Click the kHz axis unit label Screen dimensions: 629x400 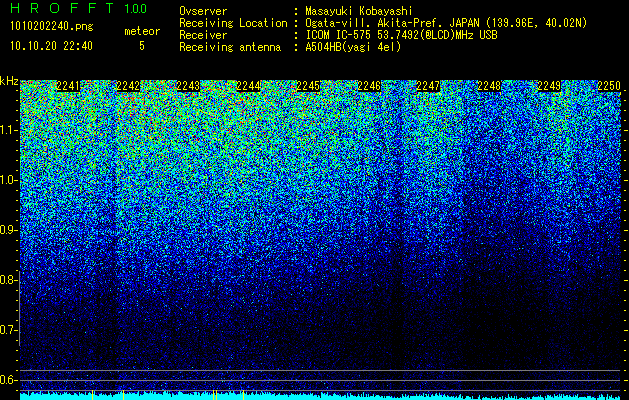[x=9, y=81]
